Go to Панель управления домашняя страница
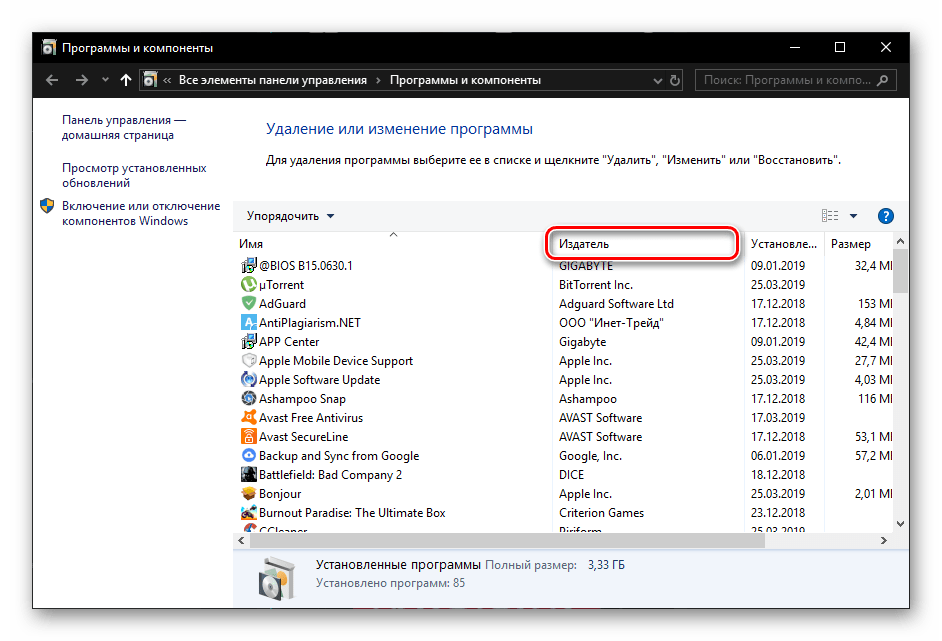 (x=123, y=127)
